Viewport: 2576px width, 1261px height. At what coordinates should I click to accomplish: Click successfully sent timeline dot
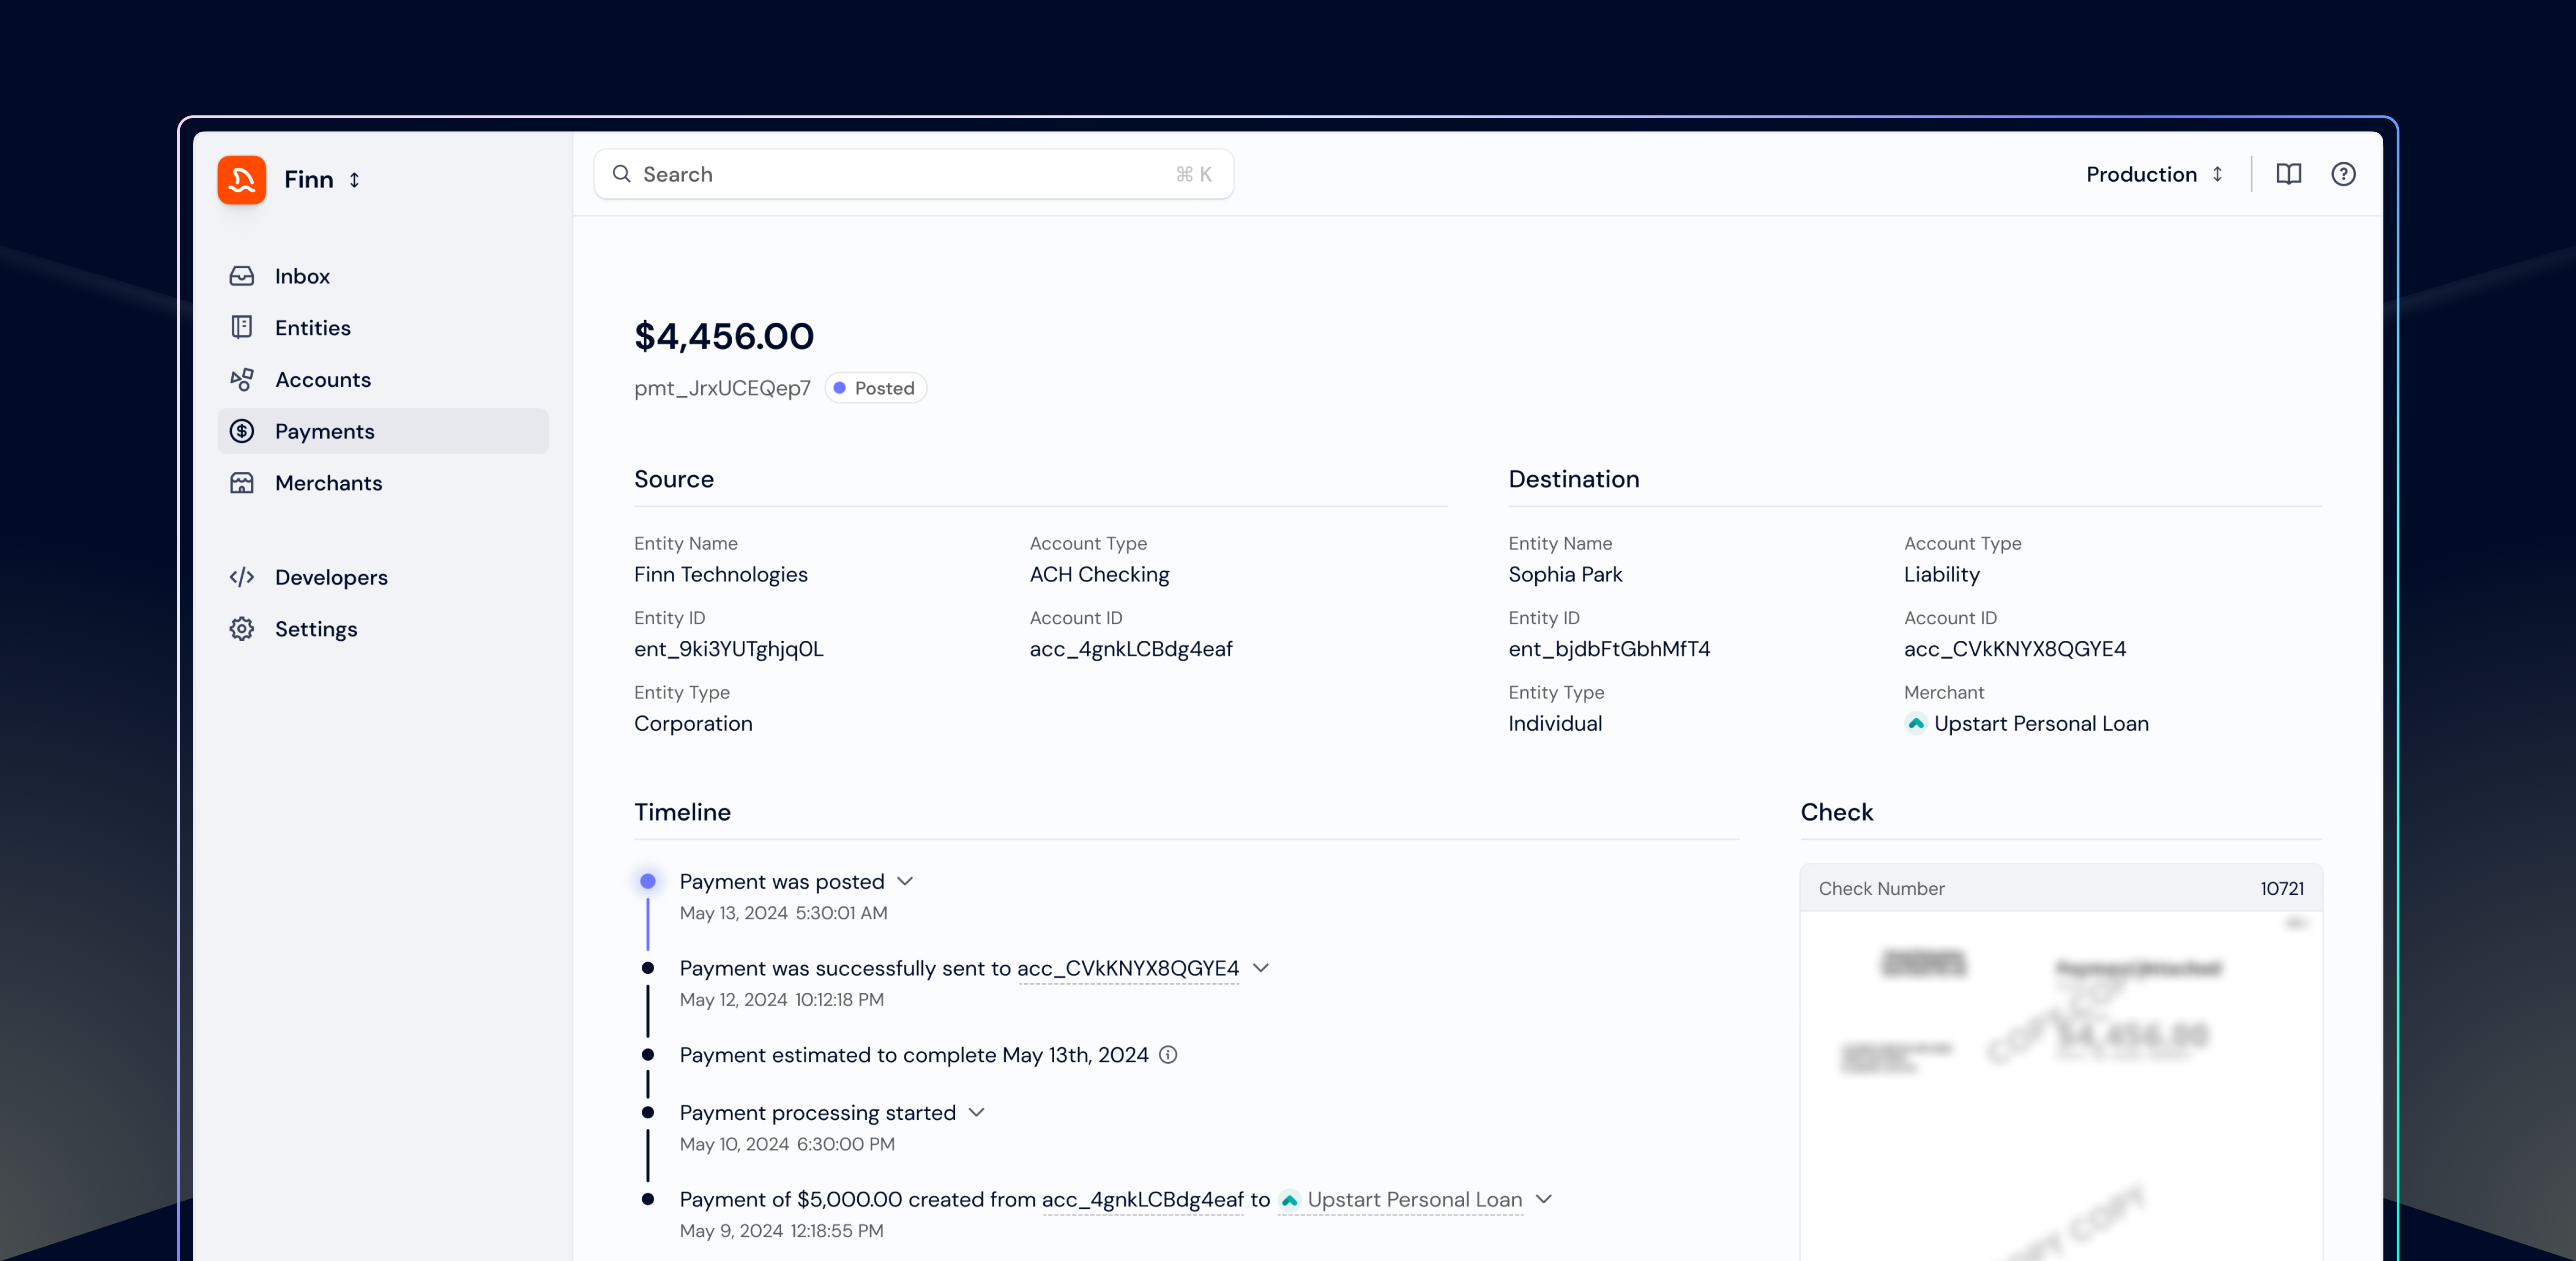[648, 968]
